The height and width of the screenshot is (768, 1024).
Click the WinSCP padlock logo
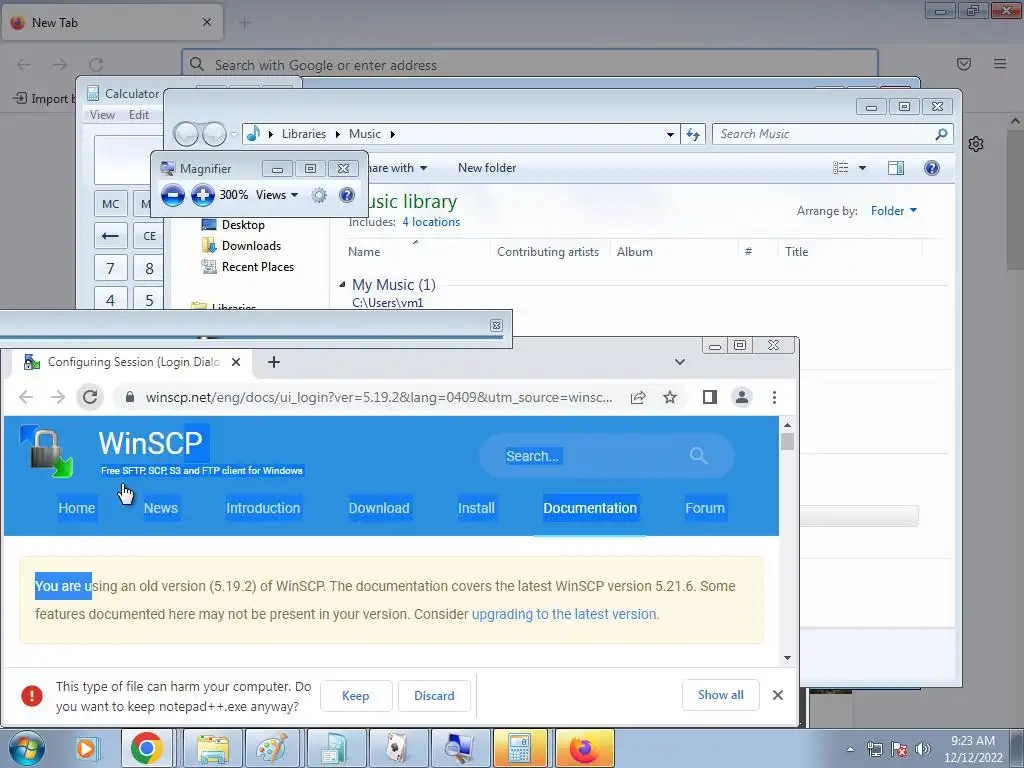[46, 451]
